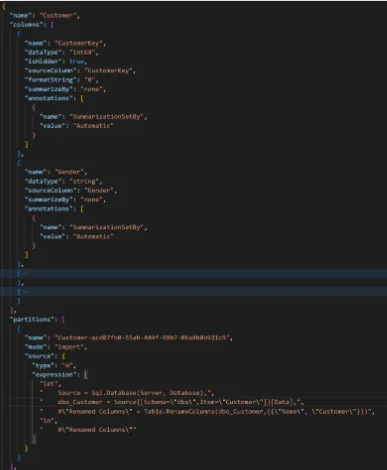Click the "source": { line
Screen dimensions: 387x470
45,356
